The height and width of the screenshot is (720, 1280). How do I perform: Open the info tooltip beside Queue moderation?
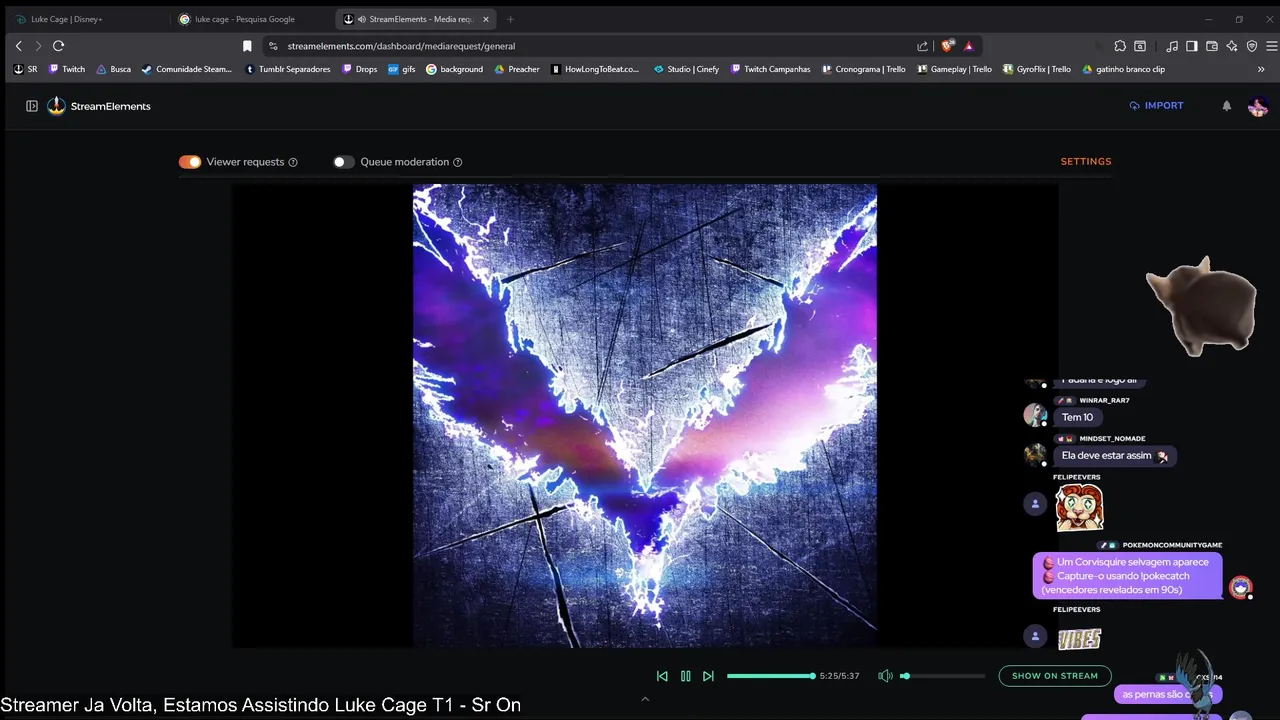458,162
